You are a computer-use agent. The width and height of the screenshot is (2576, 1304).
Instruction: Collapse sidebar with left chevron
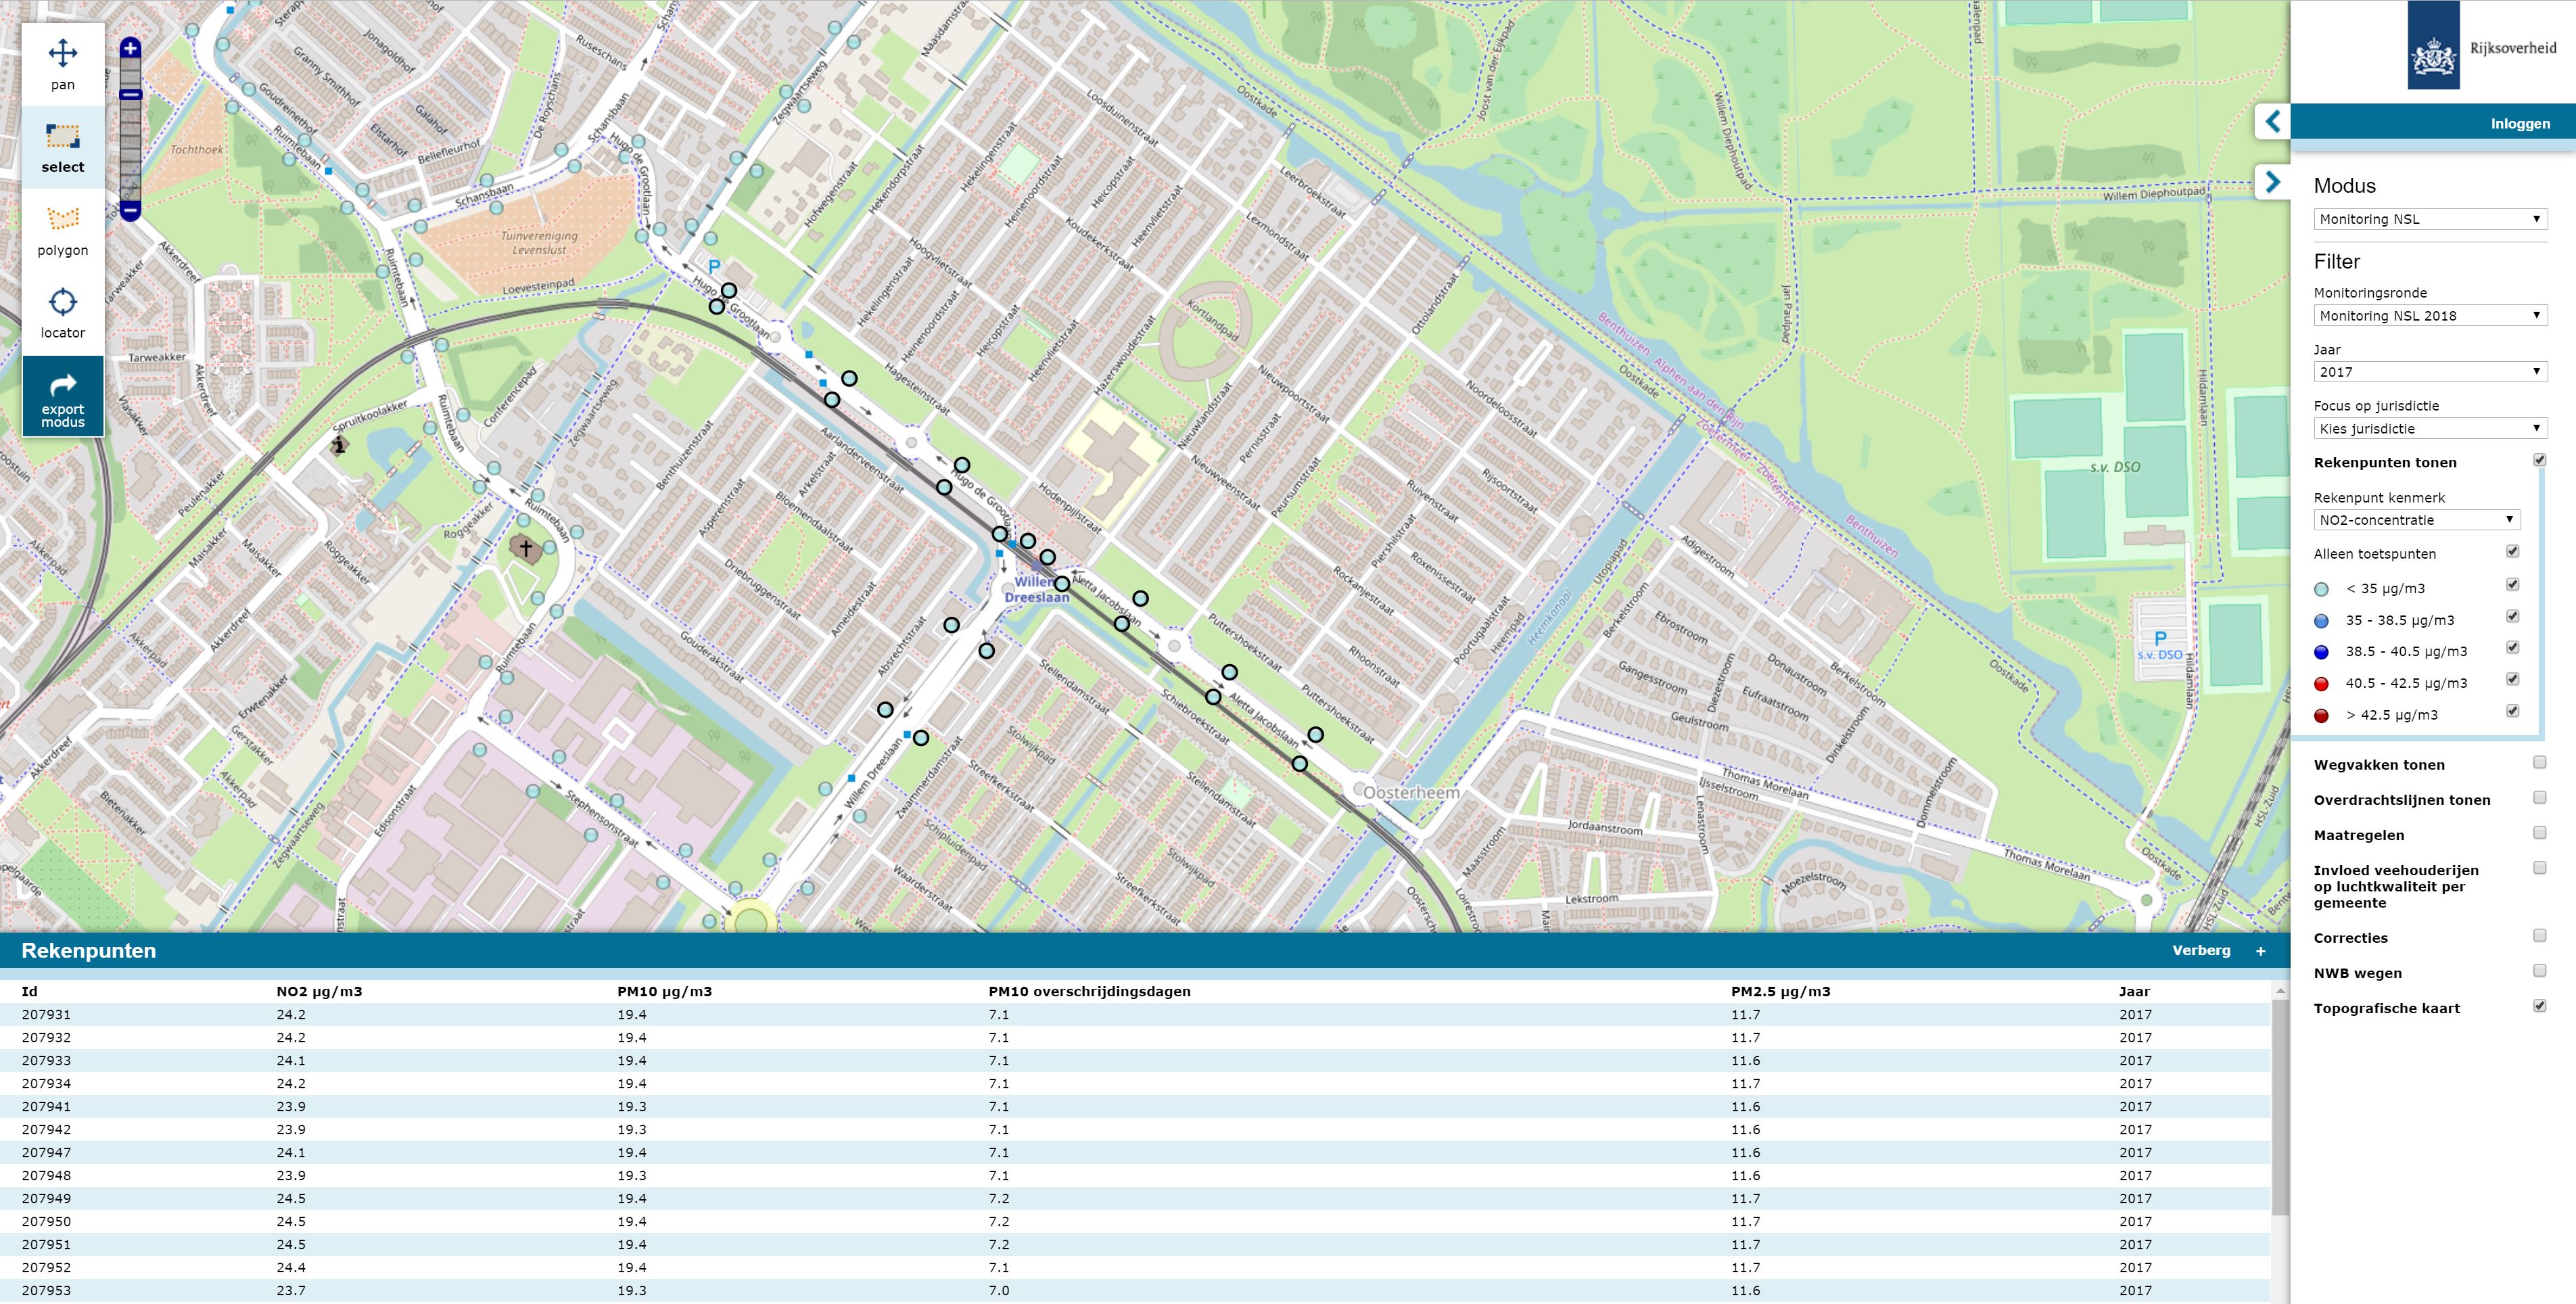[2273, 122]
